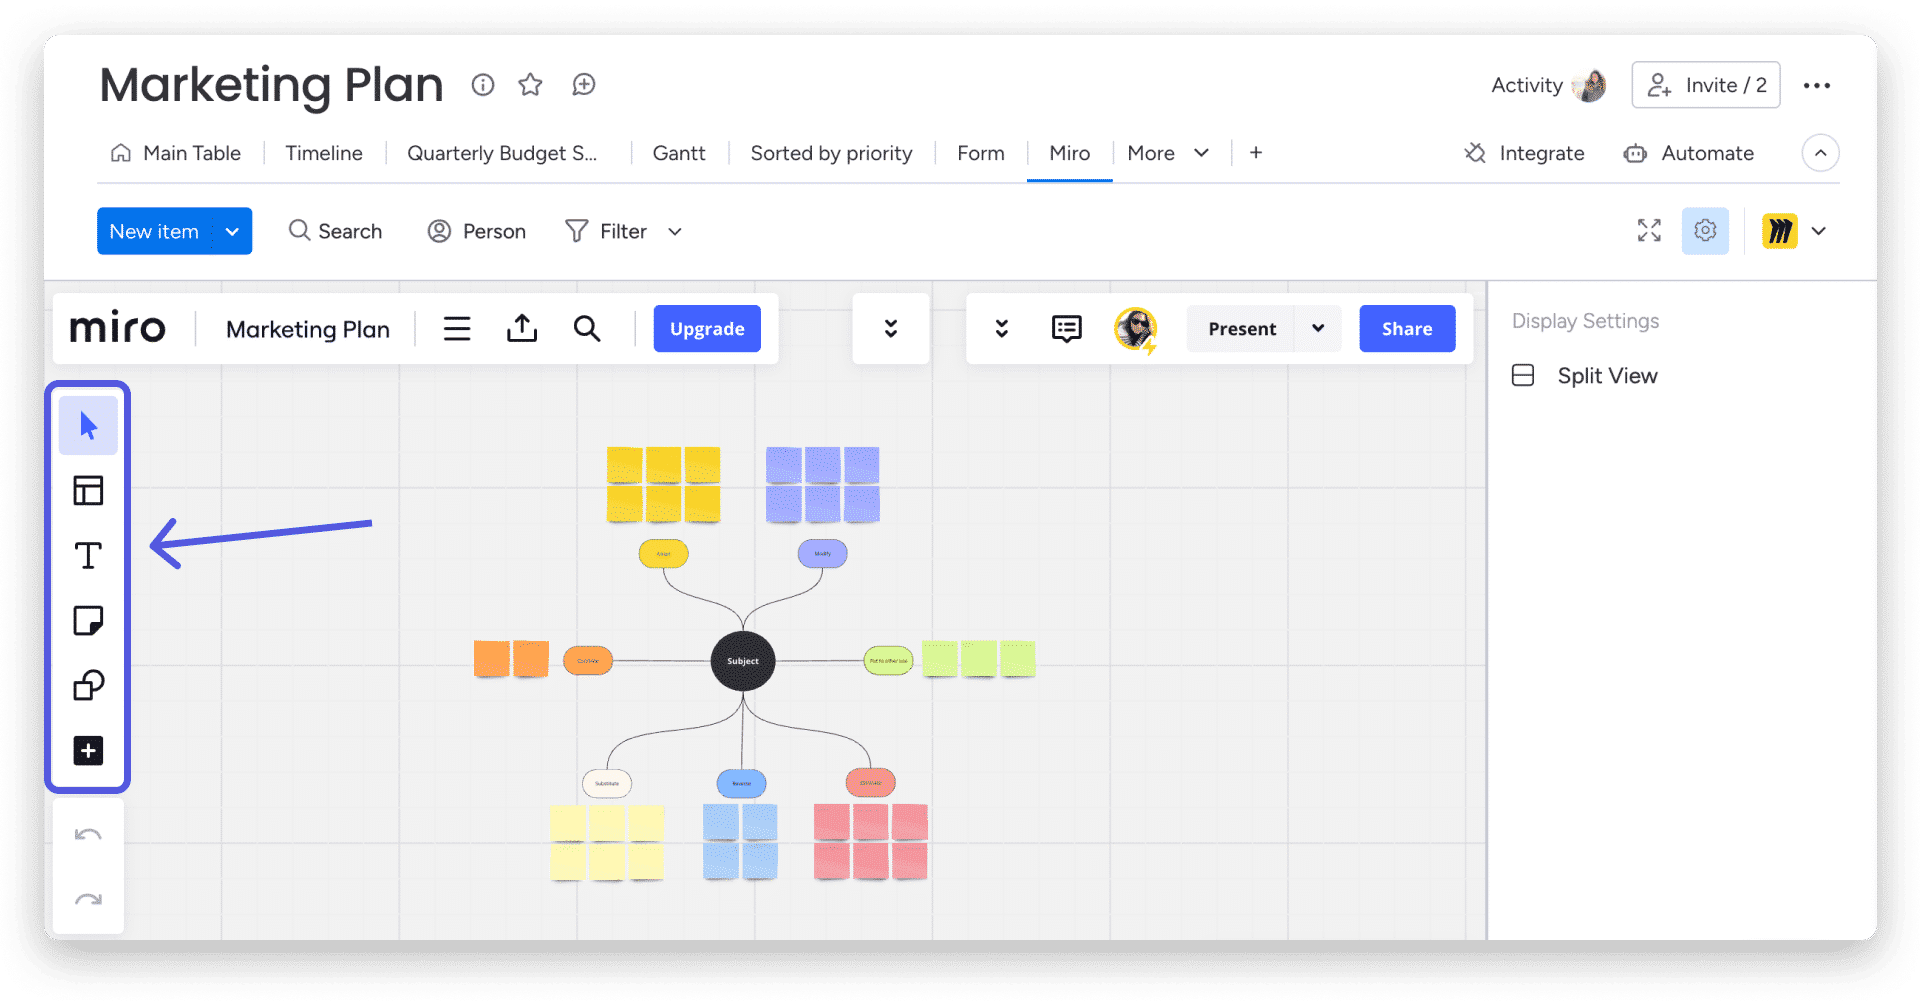Click the Undo arrow
The width and height of the screenshot is (1920, 1005).
pyautogui.click(x=88, y=835)
